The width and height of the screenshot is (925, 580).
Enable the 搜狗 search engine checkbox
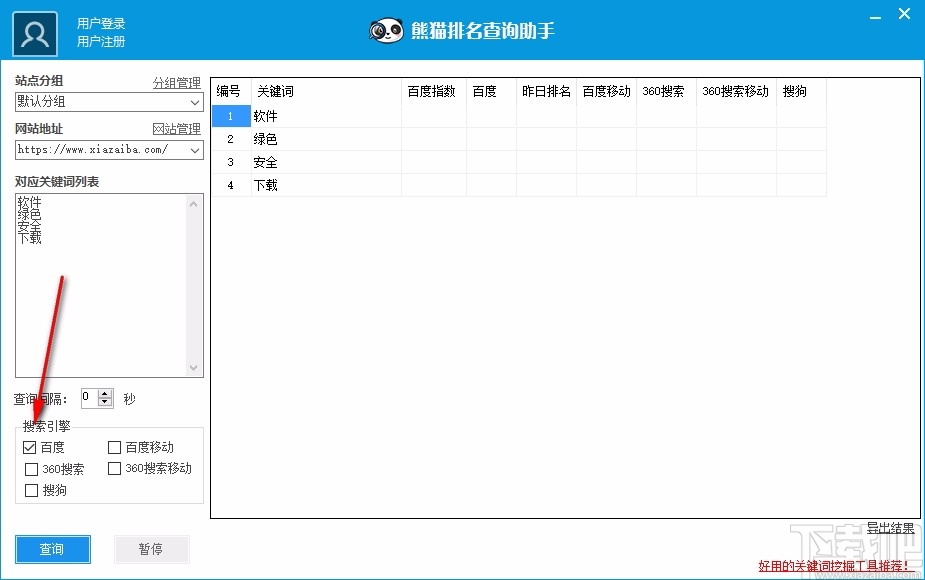[30, 491]
